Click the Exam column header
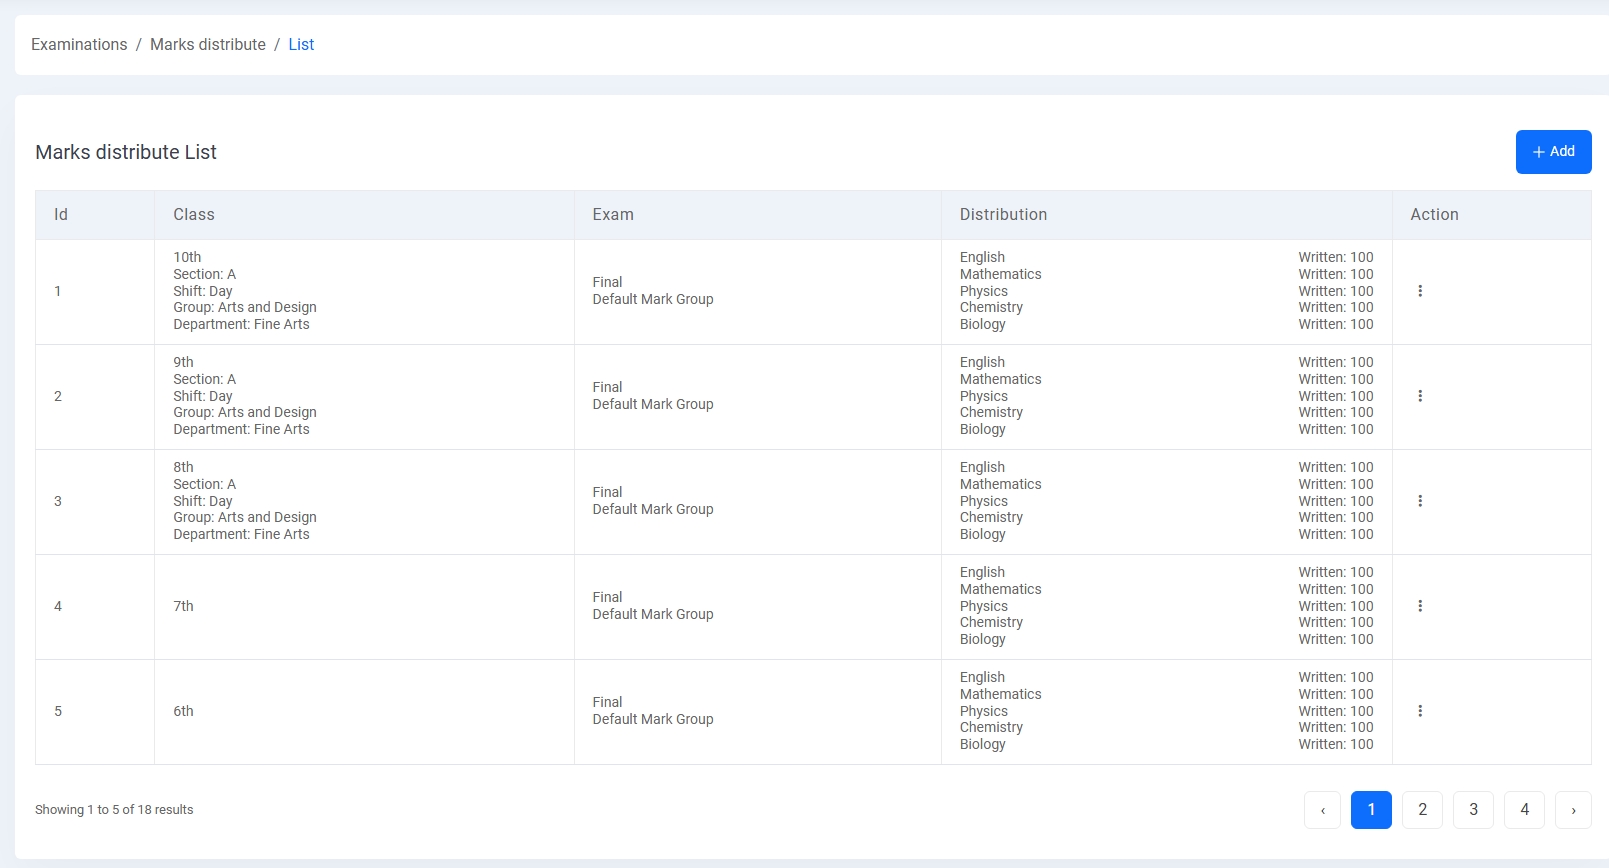 [x=613, y=215]
